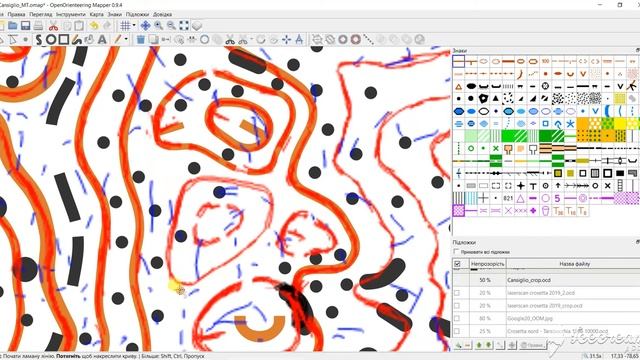
Task: Select the freehand drawing tool
Action: (x=76, y=40)
